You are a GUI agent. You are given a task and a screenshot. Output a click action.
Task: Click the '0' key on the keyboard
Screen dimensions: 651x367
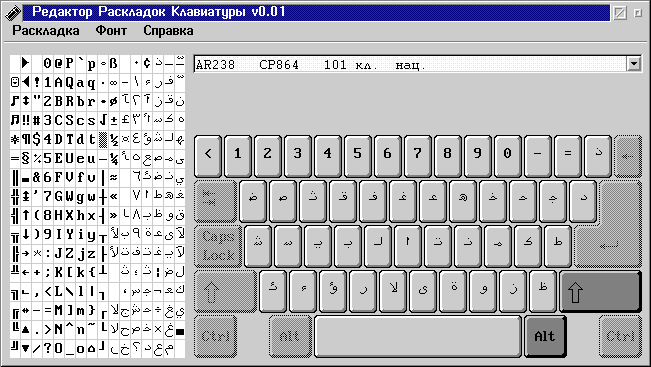click(x=507, y=156)
